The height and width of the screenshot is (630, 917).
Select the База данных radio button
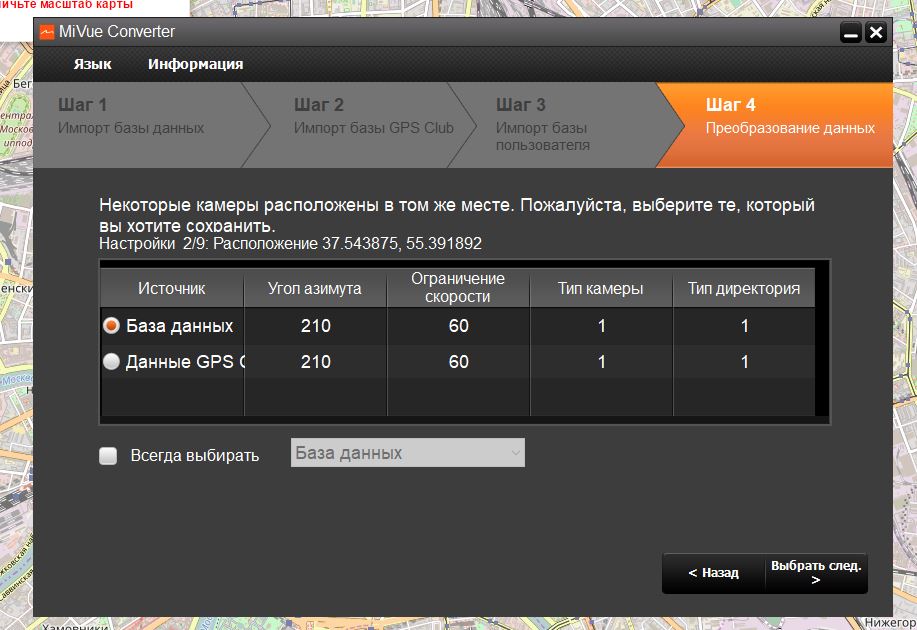pyautogui.click(x=112, y=326)
